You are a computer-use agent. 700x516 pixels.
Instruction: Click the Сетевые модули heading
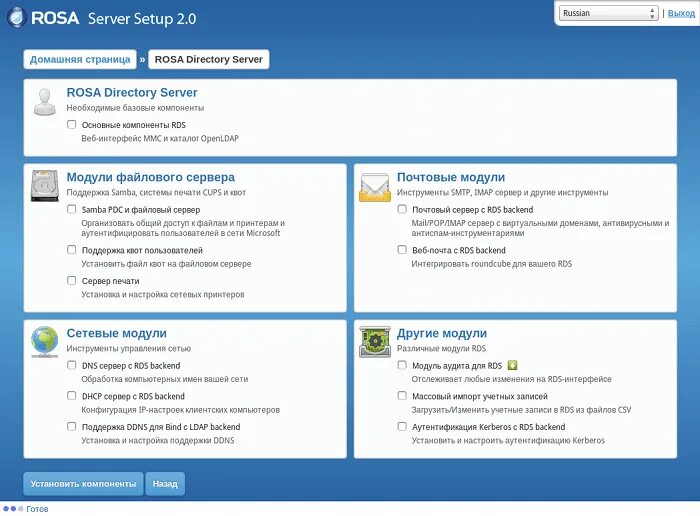tap(117, 333)
